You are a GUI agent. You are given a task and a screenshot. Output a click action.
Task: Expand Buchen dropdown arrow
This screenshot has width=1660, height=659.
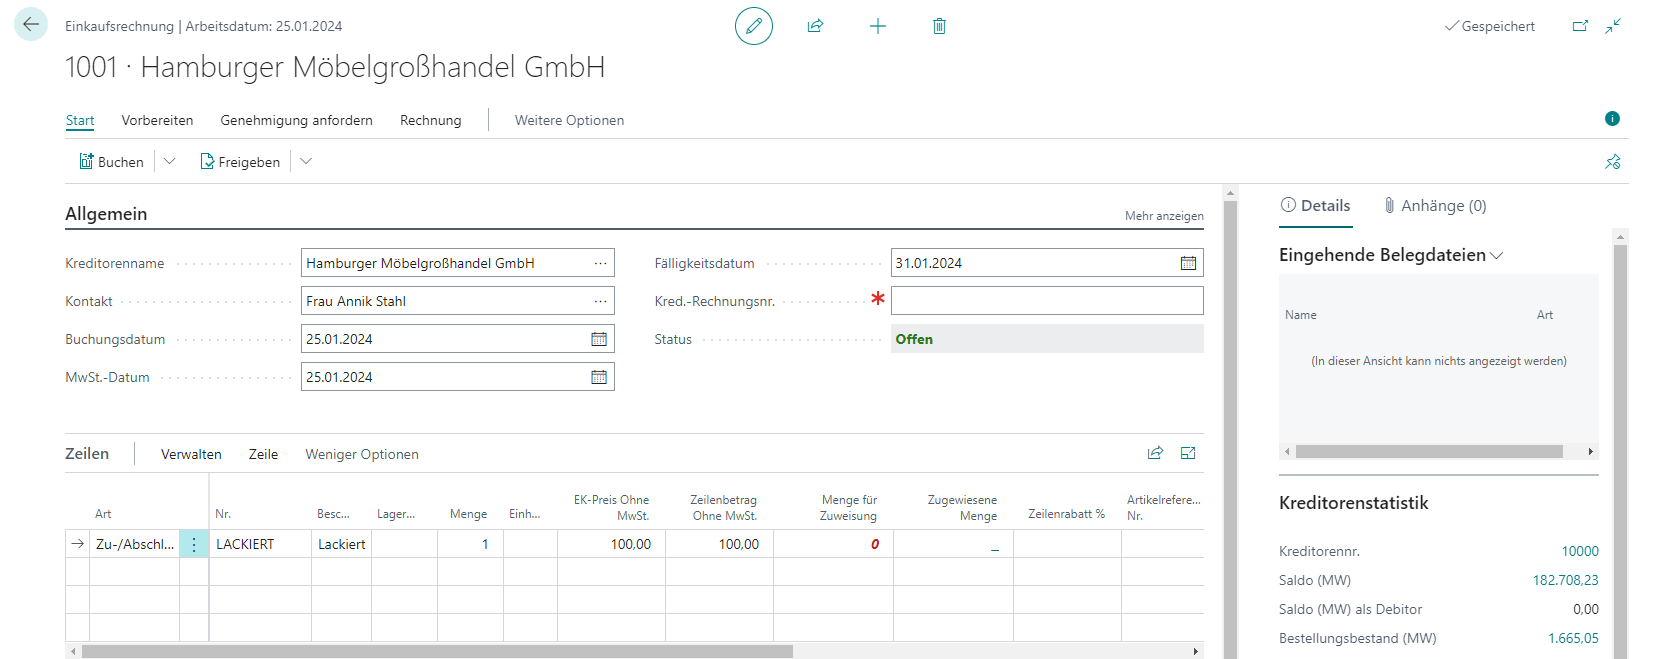point(169,161)
